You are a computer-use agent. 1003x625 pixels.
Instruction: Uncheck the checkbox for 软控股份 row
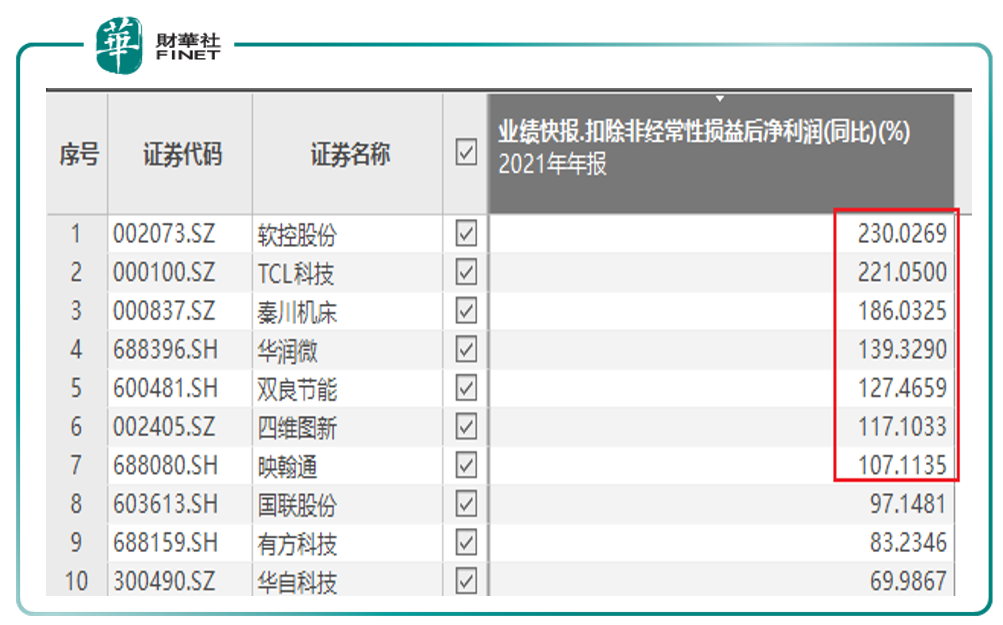click(x=466, y=233)
